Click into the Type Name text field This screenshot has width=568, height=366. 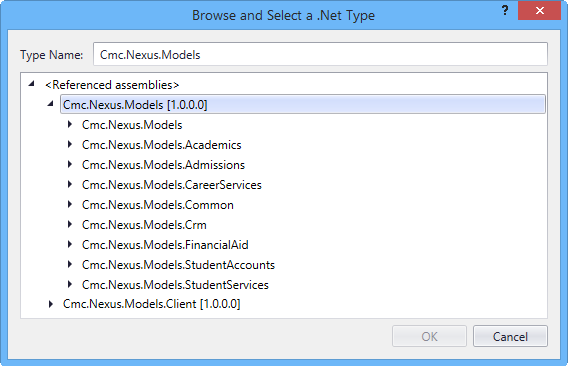coord(320,54)
